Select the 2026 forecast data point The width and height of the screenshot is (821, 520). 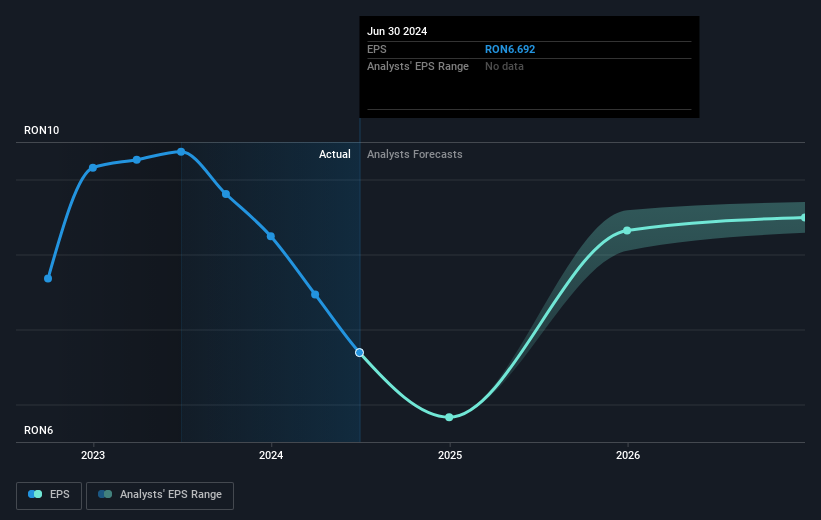pyautogui.click(x=627, y=230)
